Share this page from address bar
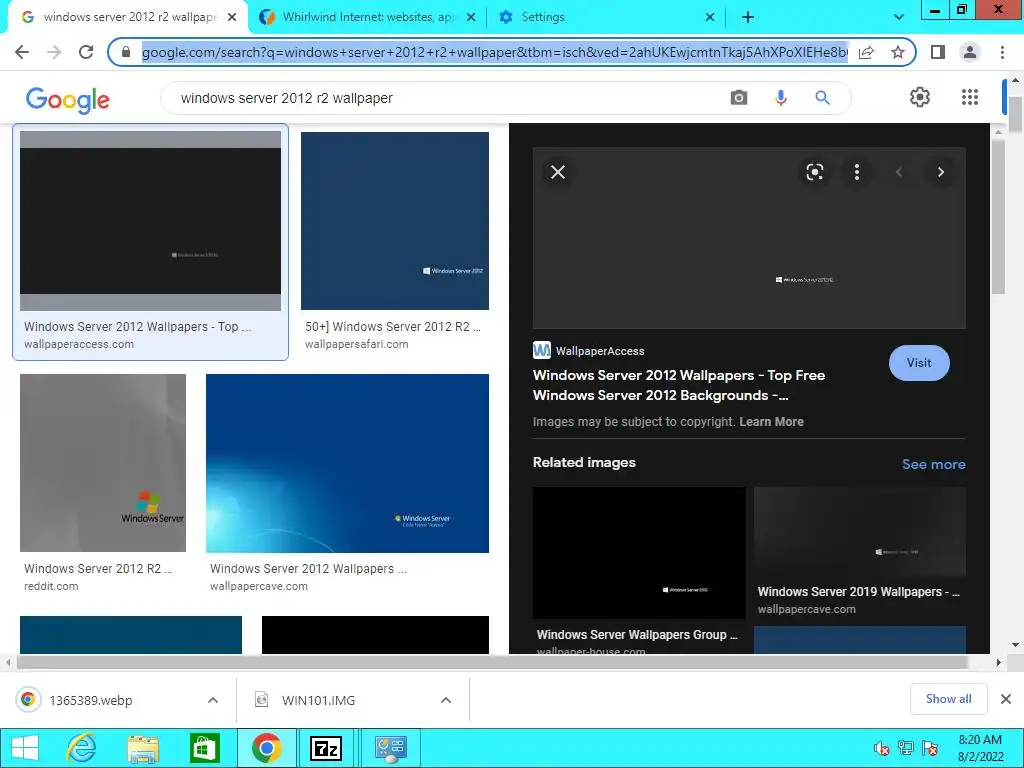This screenshot has height=768, width=1024. (866, 52)
